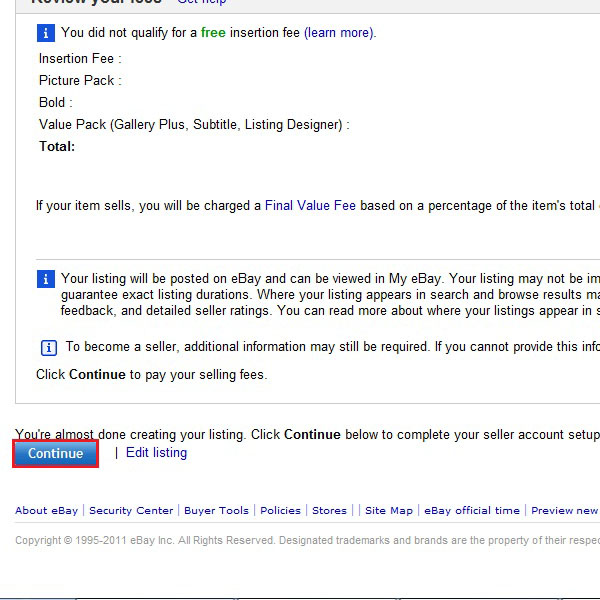Open Policies footer link

pos(280,510)
